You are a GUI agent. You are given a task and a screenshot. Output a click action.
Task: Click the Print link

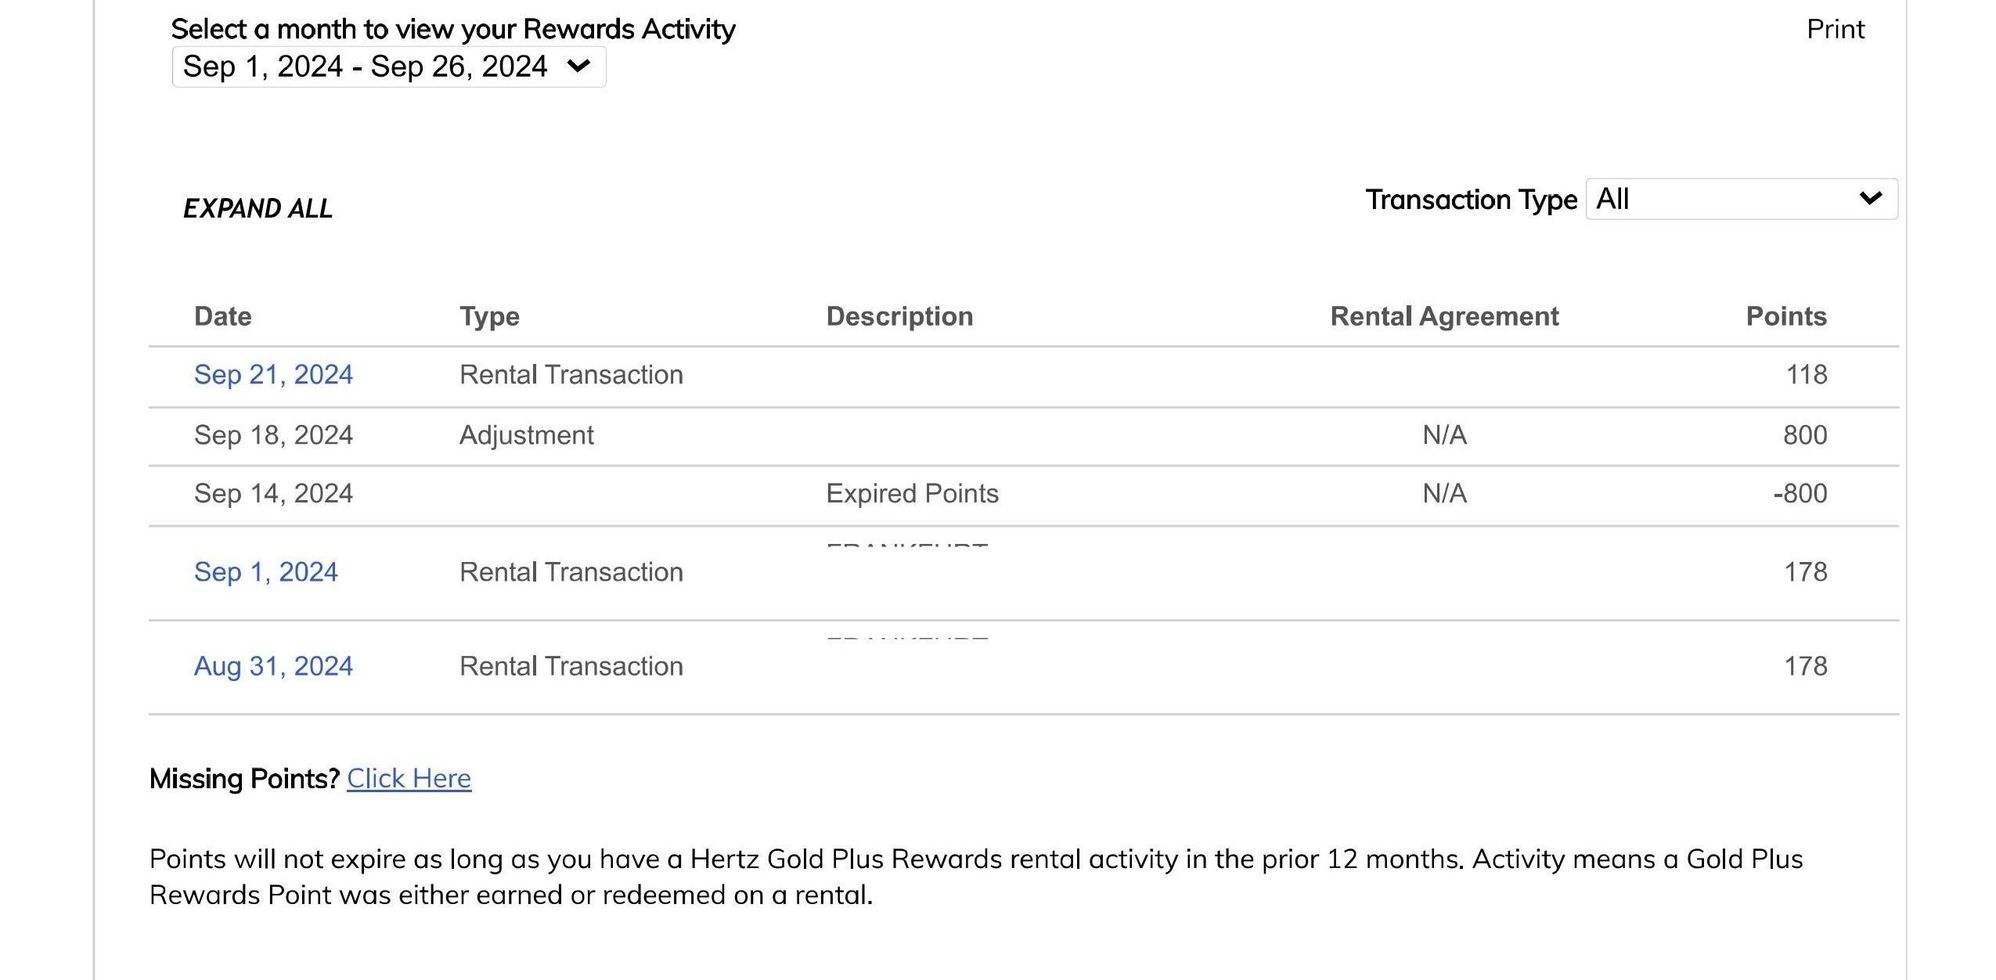pos(1834,29)
